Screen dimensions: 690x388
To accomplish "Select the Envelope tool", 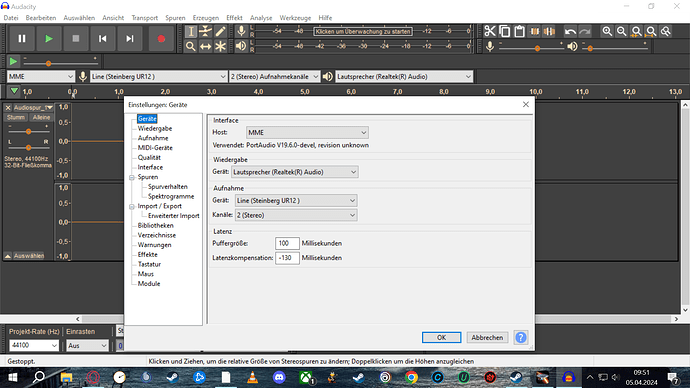I will [x=206, y=31].
